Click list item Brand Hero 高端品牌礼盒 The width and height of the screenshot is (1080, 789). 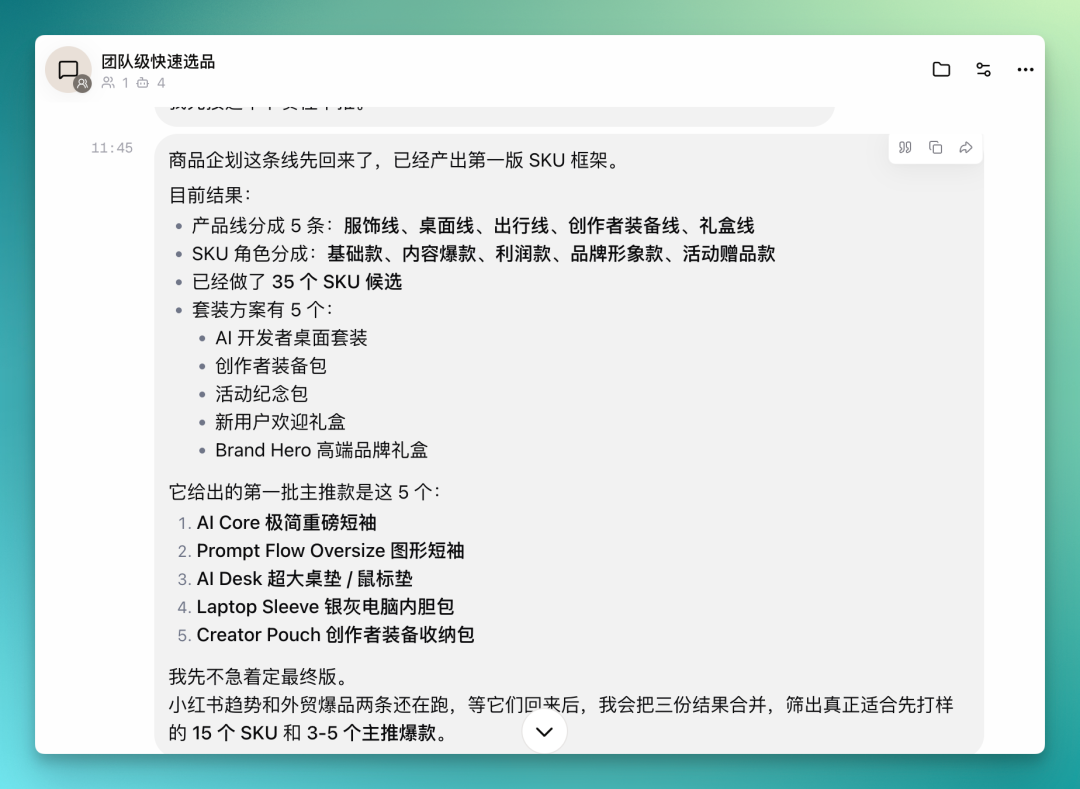pyautogui.click(x=322, y=450)
